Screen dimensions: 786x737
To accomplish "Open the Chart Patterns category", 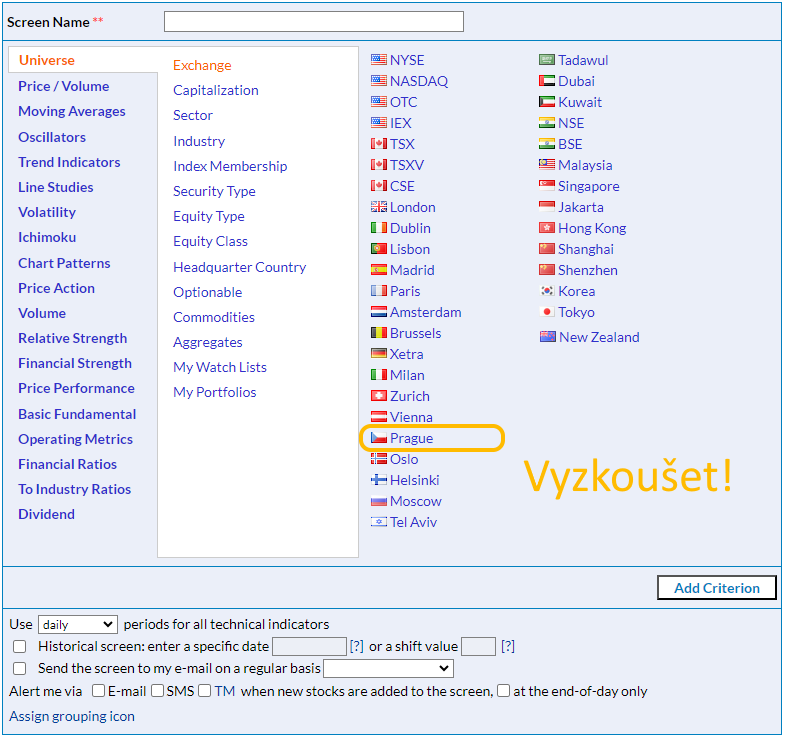I will (x=64, y=263).
